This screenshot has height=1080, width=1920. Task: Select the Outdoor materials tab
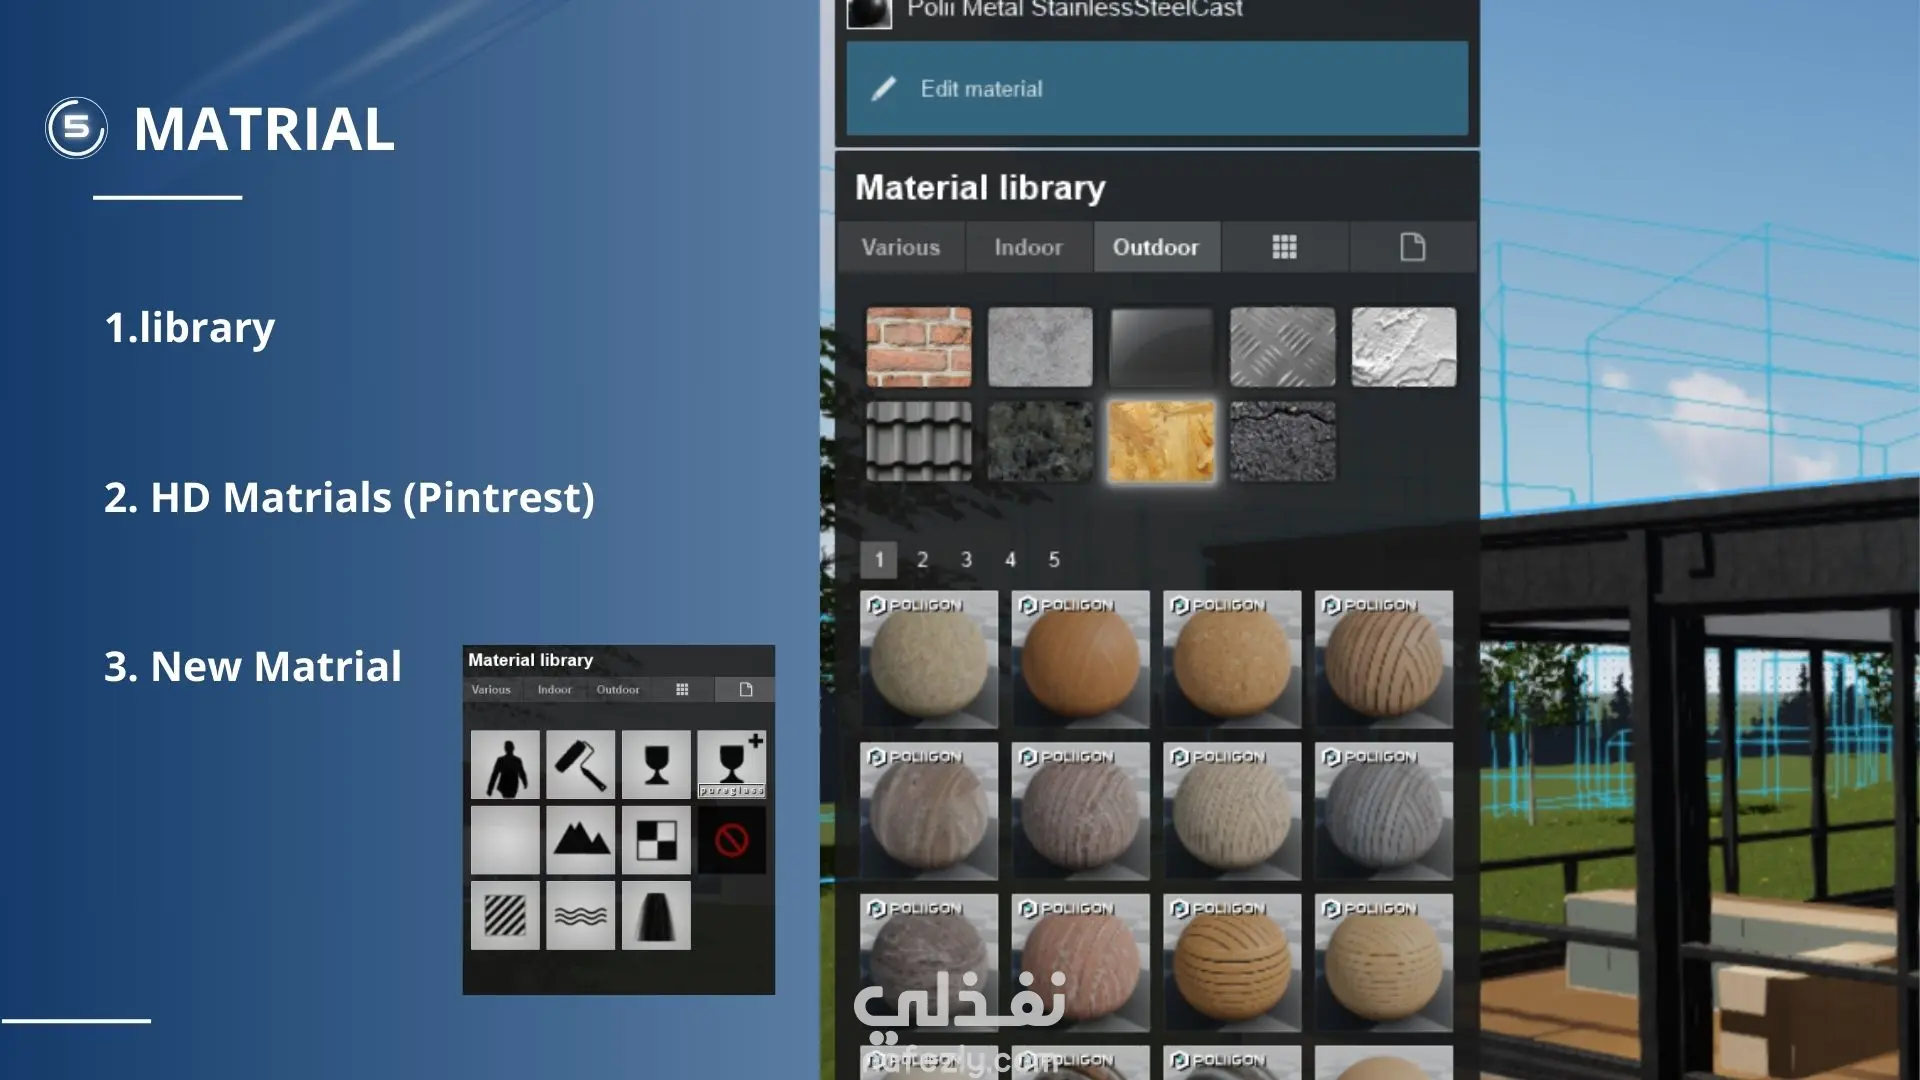point(1155,247)
